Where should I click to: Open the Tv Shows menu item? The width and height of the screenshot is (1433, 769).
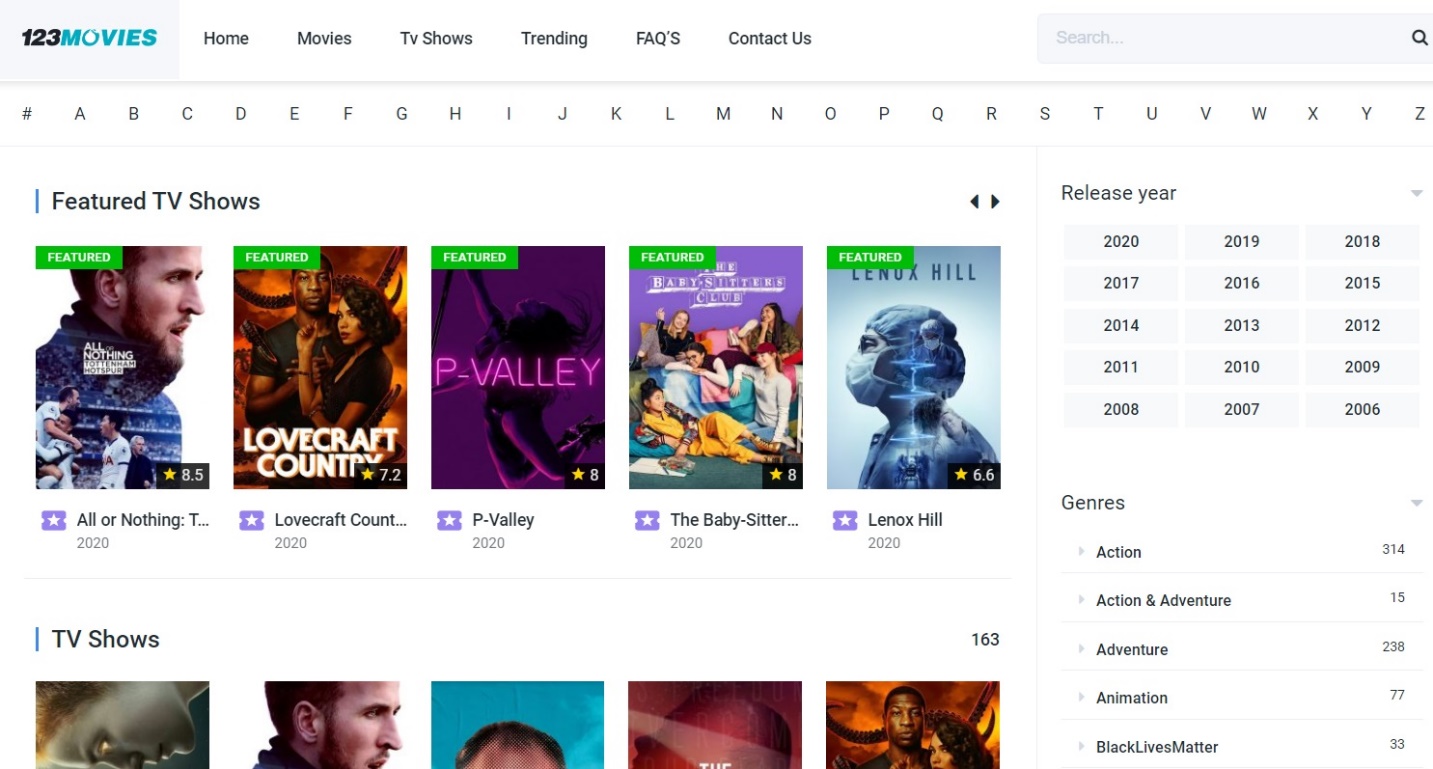[x=436, y=38]
